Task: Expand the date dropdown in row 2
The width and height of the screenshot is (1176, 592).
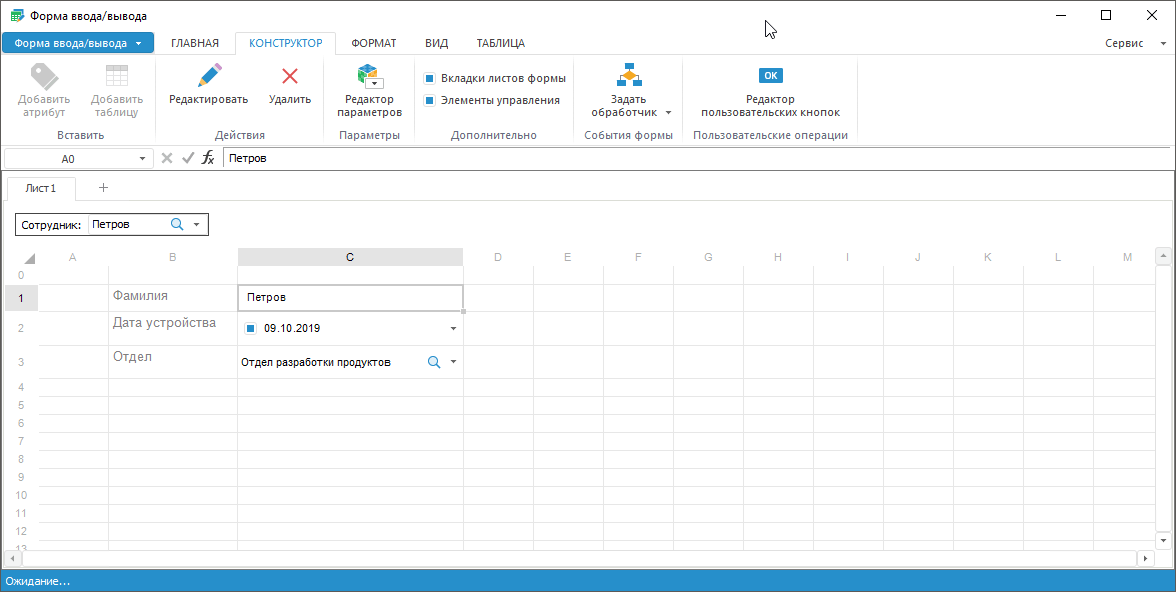Action: click(453, 328)
